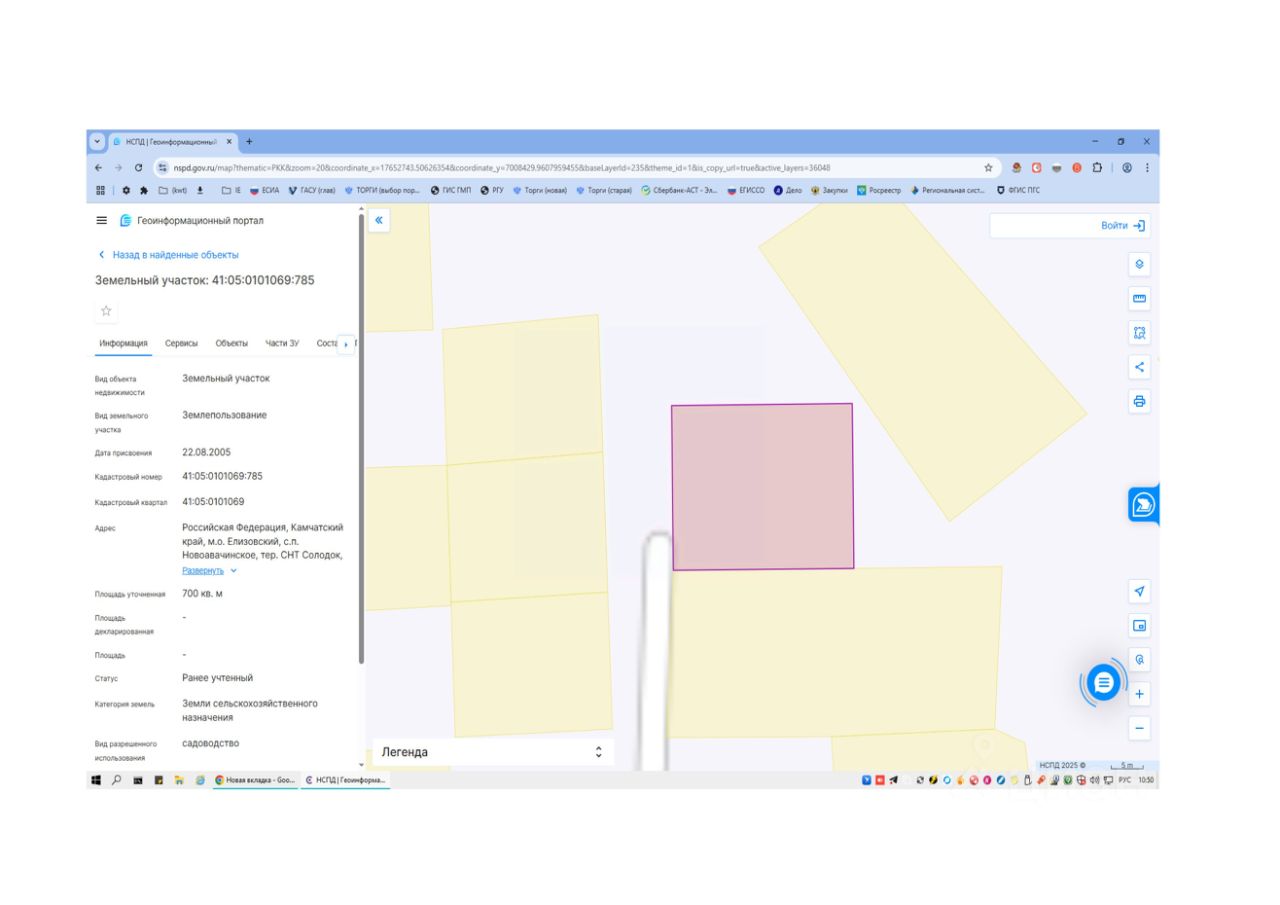Viewport: 1280px width, 905px height.
Task: Switch to Новая вкладка taskbar window
Action: pyautogui.click(x=255, y=780)
